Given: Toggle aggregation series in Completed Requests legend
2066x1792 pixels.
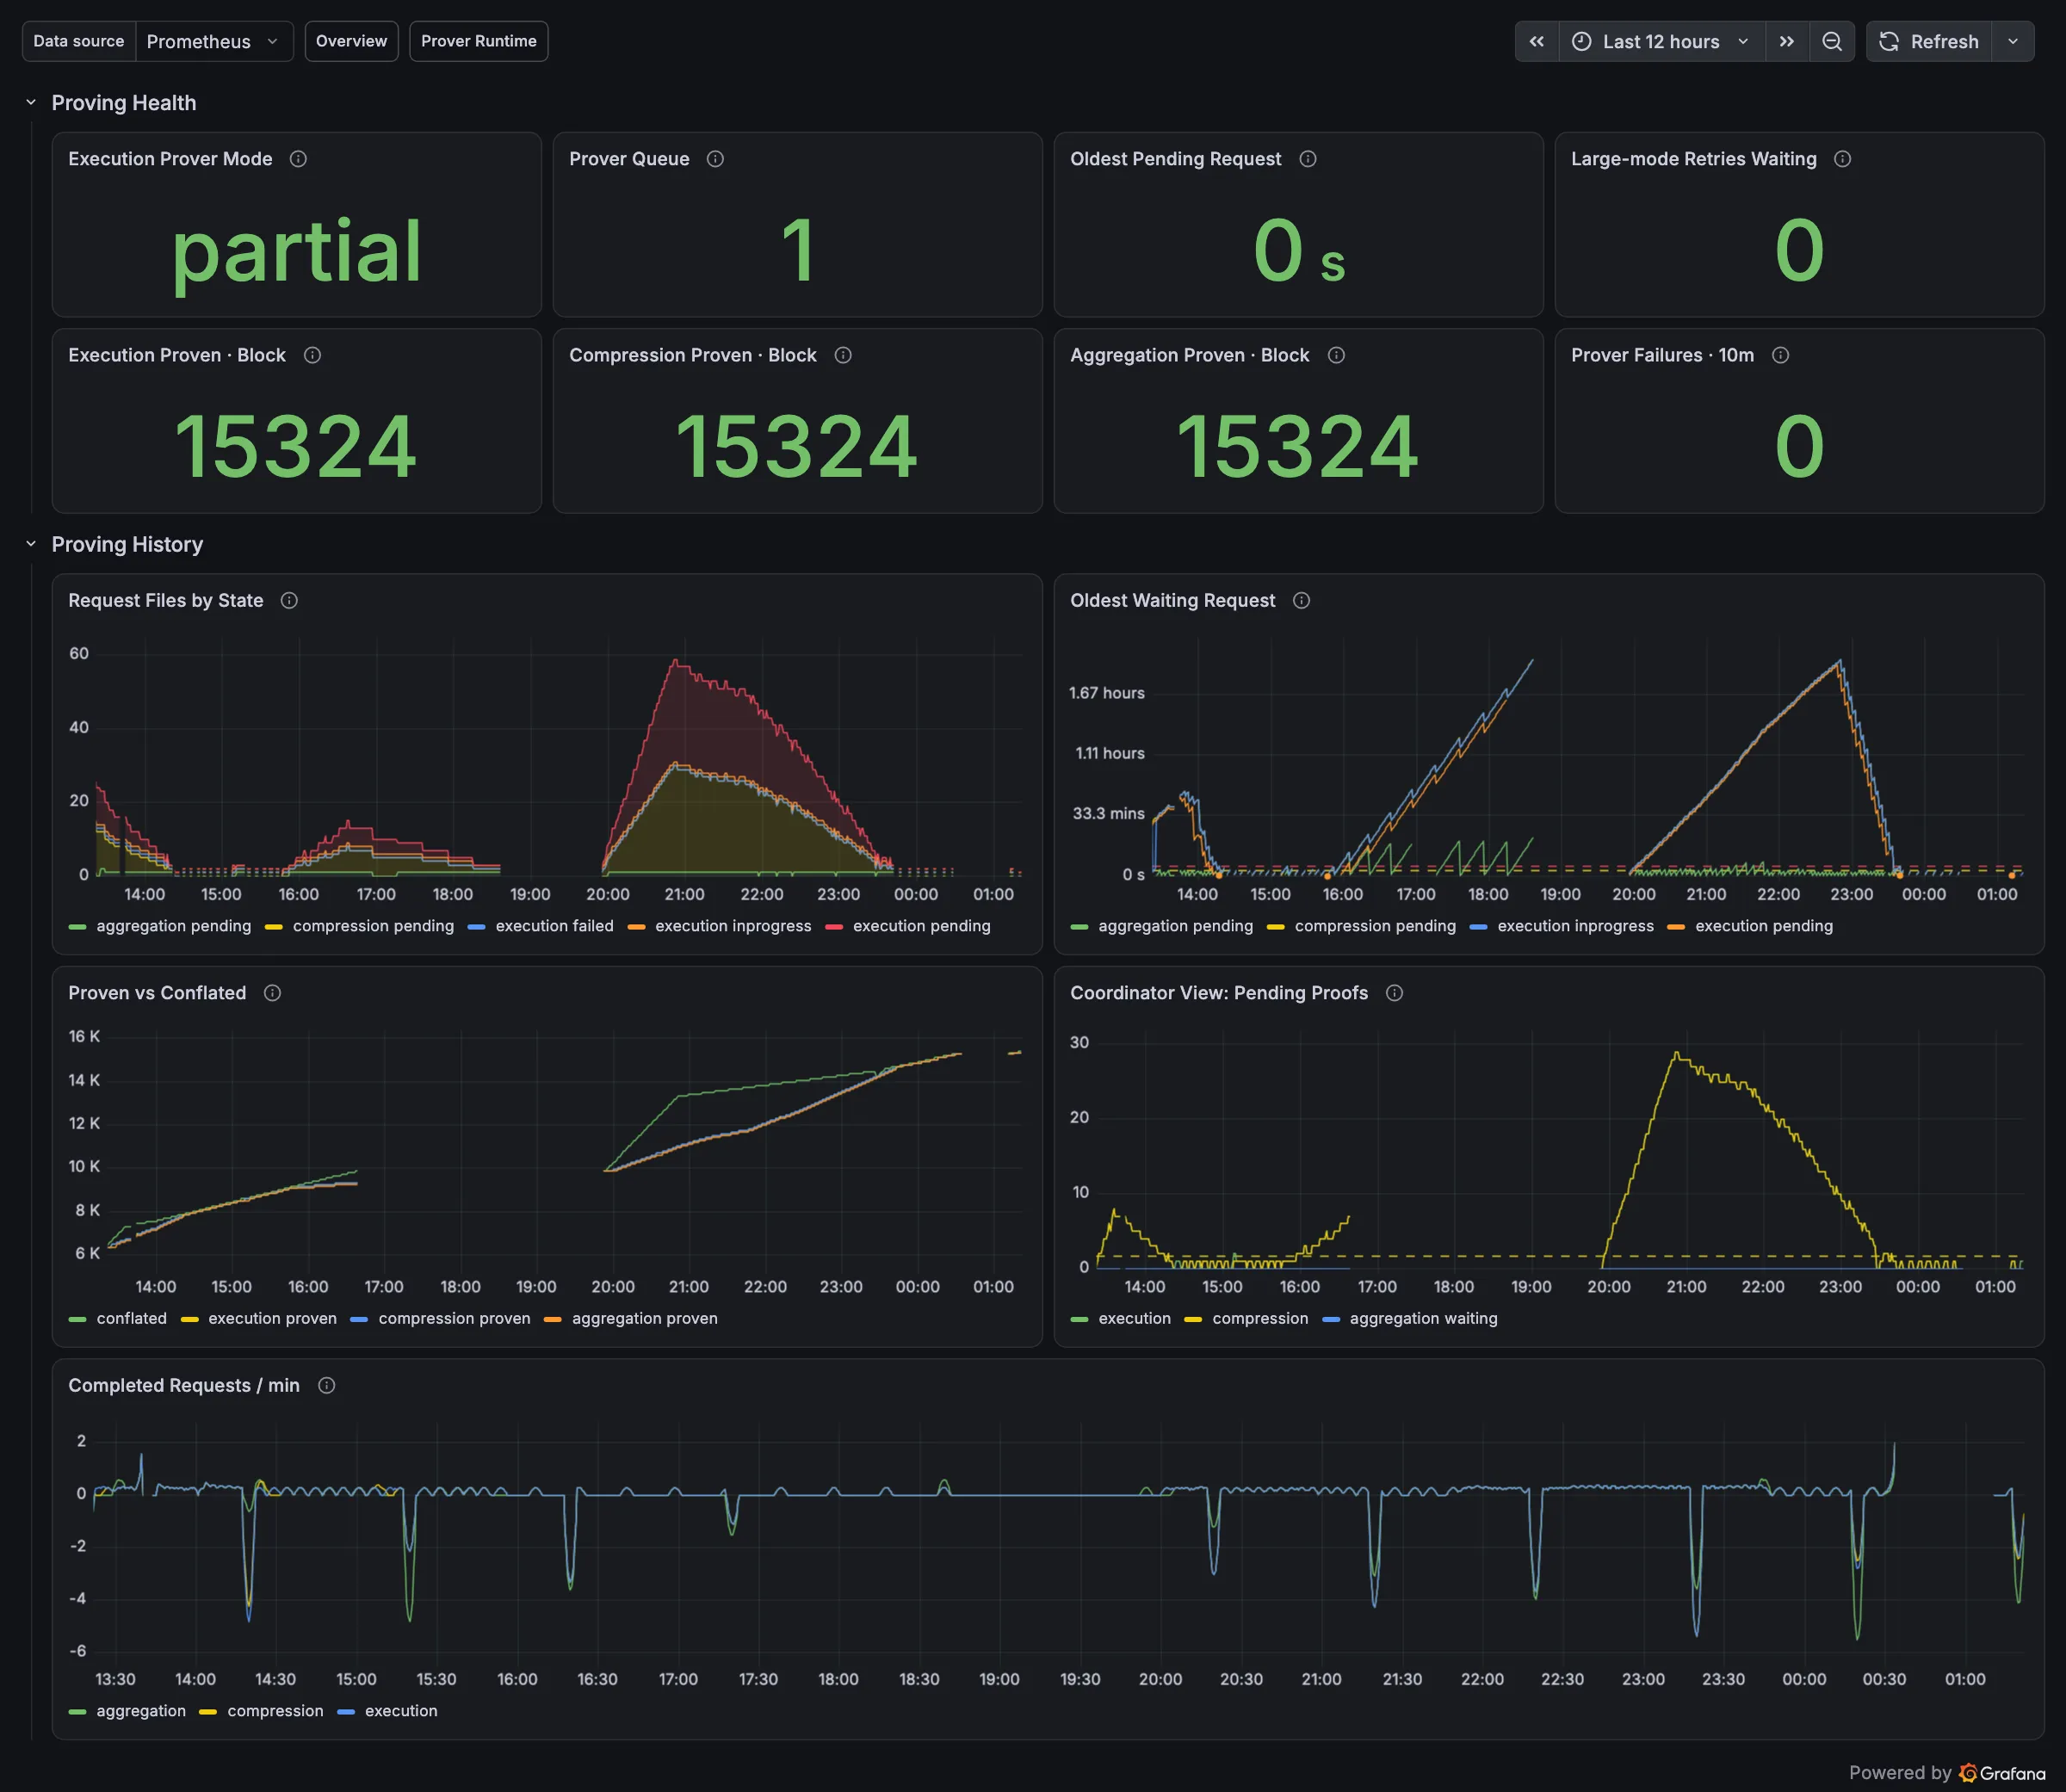Looking at the screenshot, I should click(141, 1711).
